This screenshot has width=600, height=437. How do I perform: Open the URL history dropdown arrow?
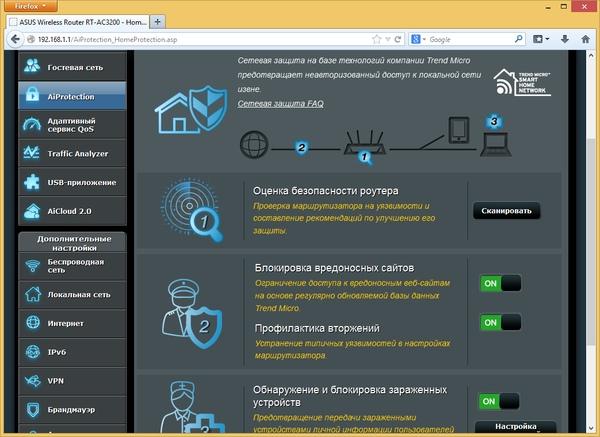pos(388,39)
